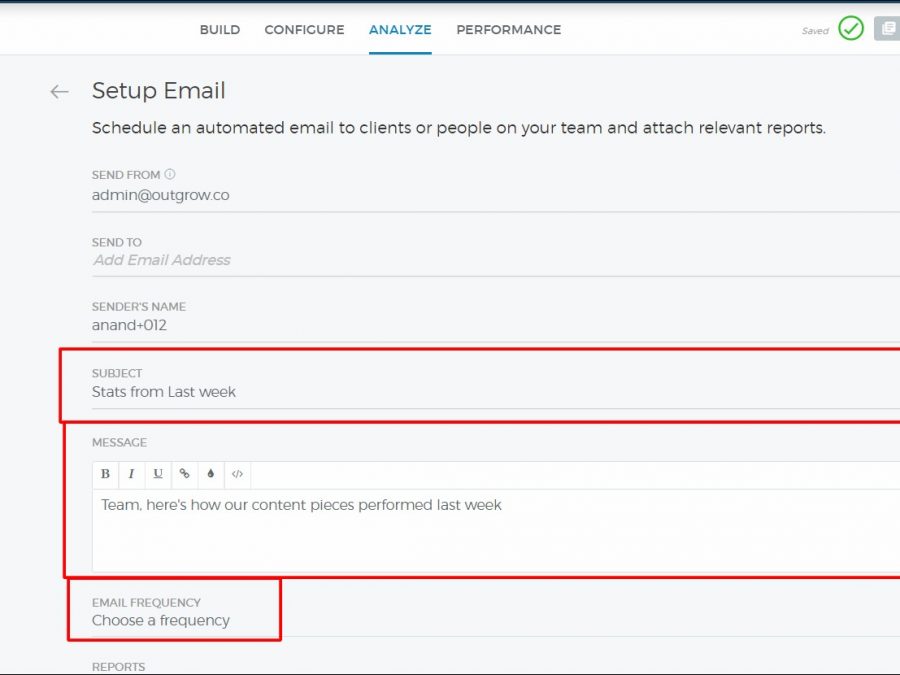Go to the PERFORMANCE tab
The height and width of the screenshot is (675, 900).
(508, 30)
